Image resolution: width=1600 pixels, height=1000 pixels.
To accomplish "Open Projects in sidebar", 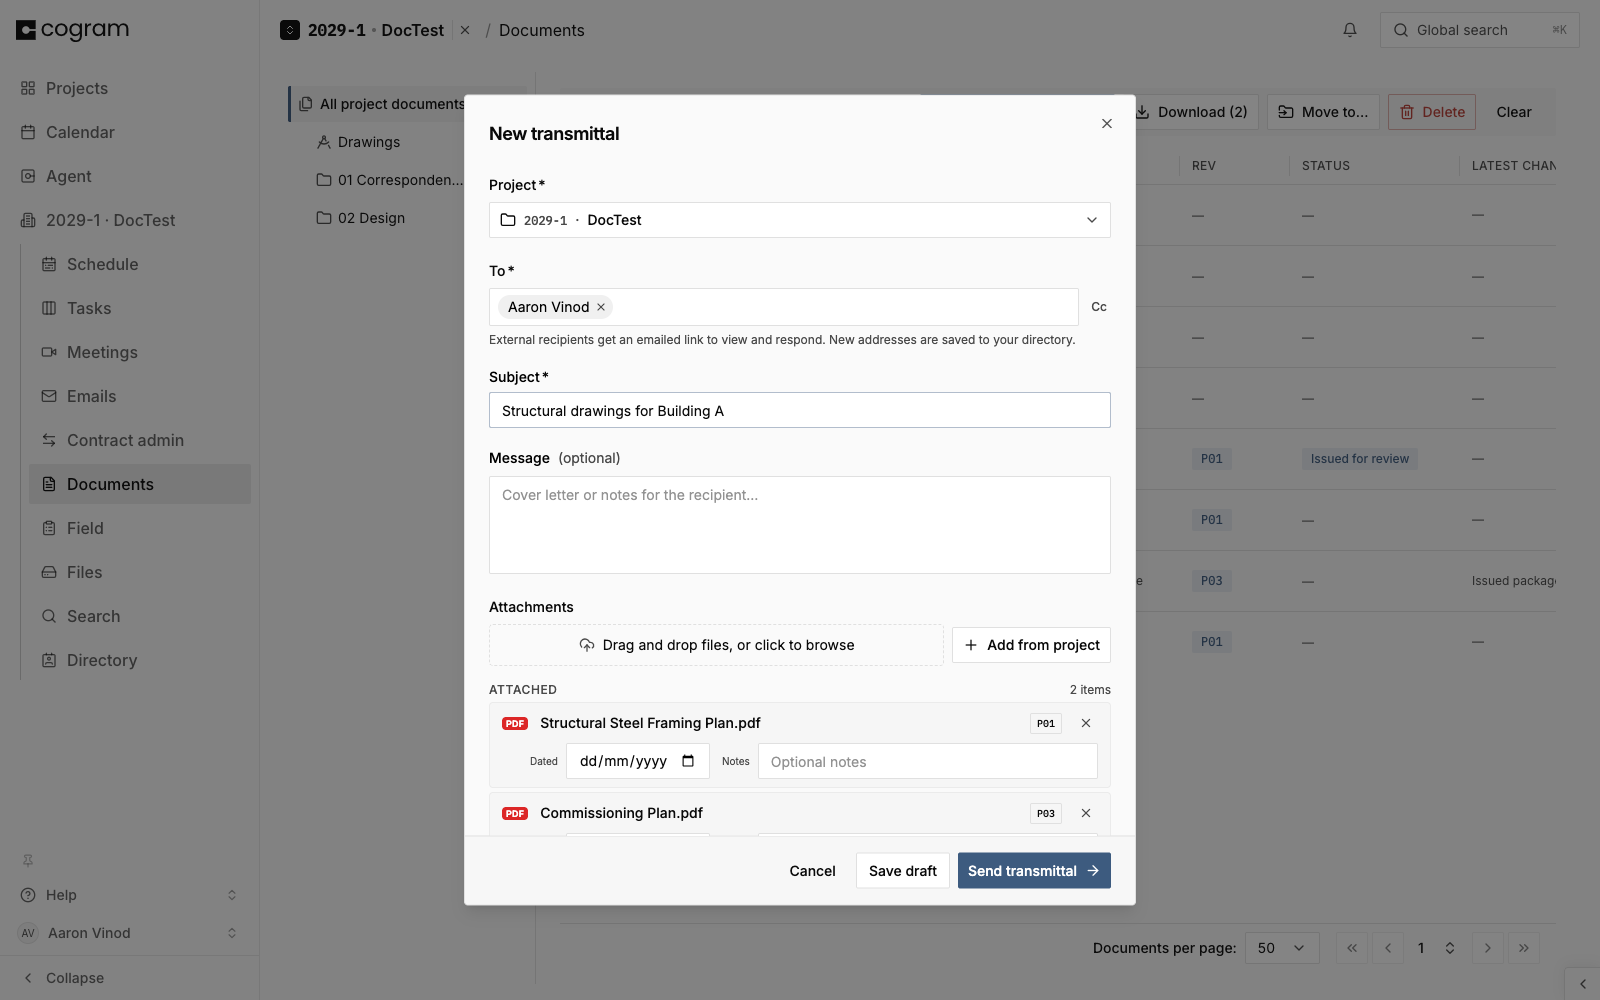I will (130, 88).
